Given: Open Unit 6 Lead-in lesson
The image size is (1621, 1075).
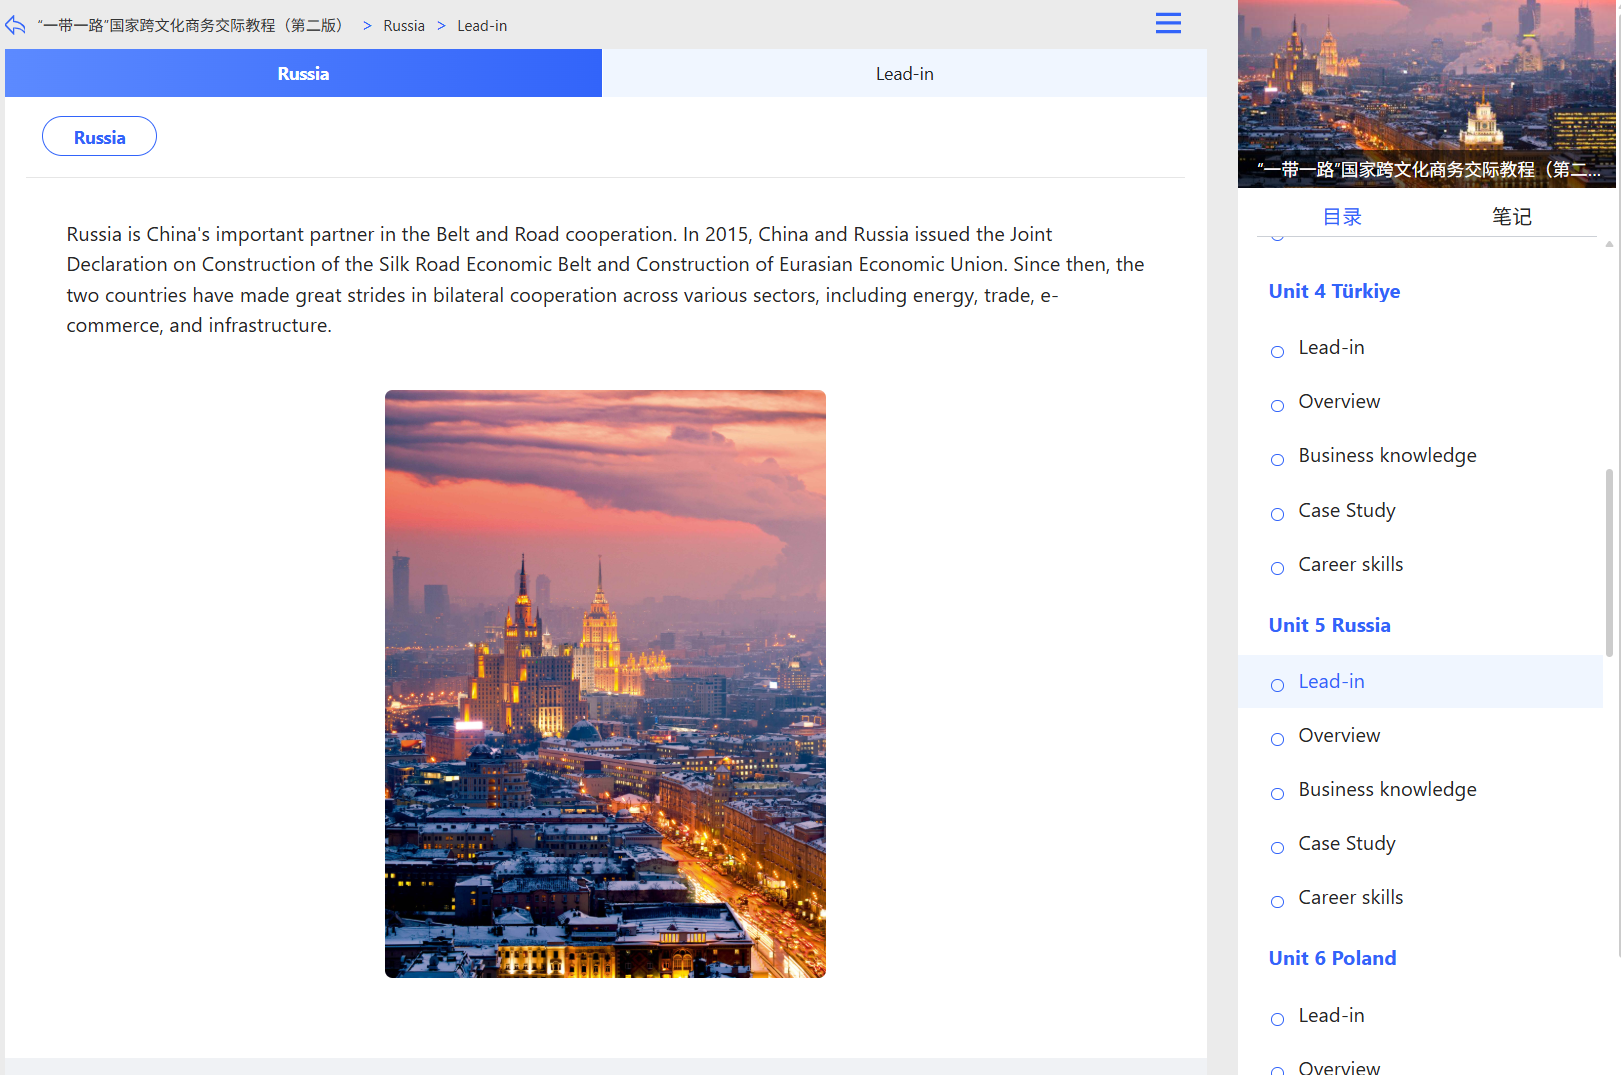Looking at the screenshot, I should (1331, 1015).
